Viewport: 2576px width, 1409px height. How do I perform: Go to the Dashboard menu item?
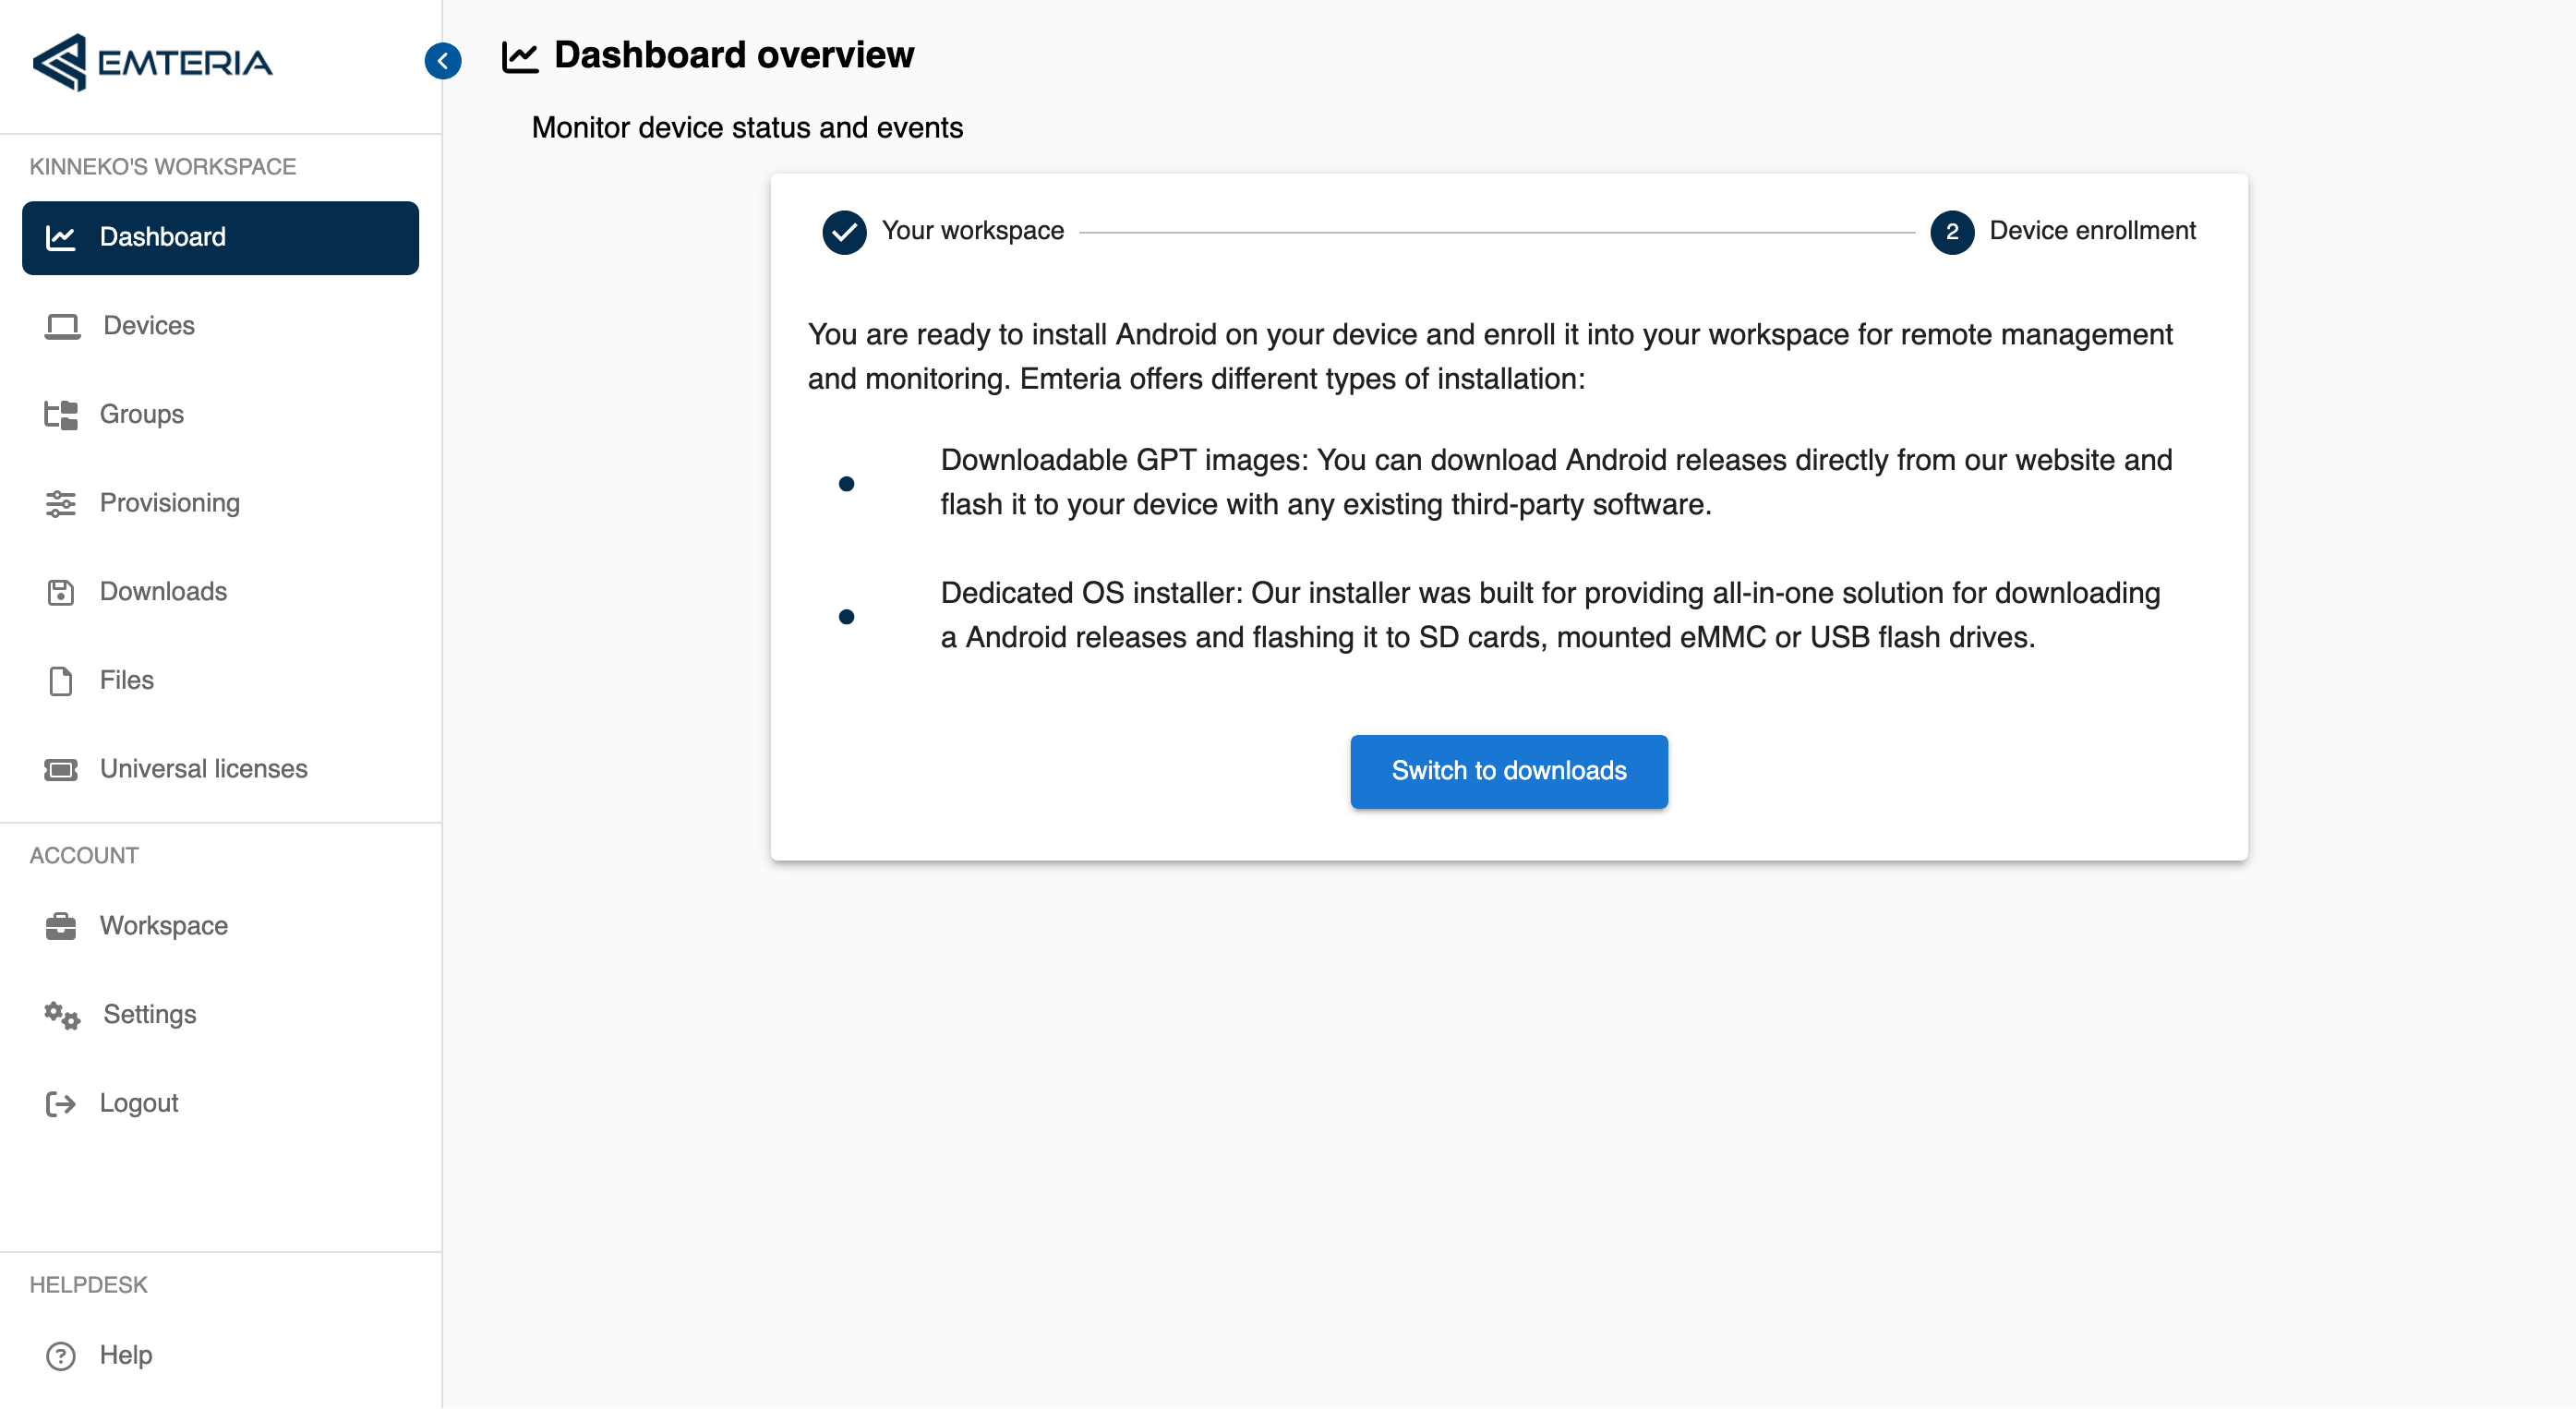(x=220, y=238)
